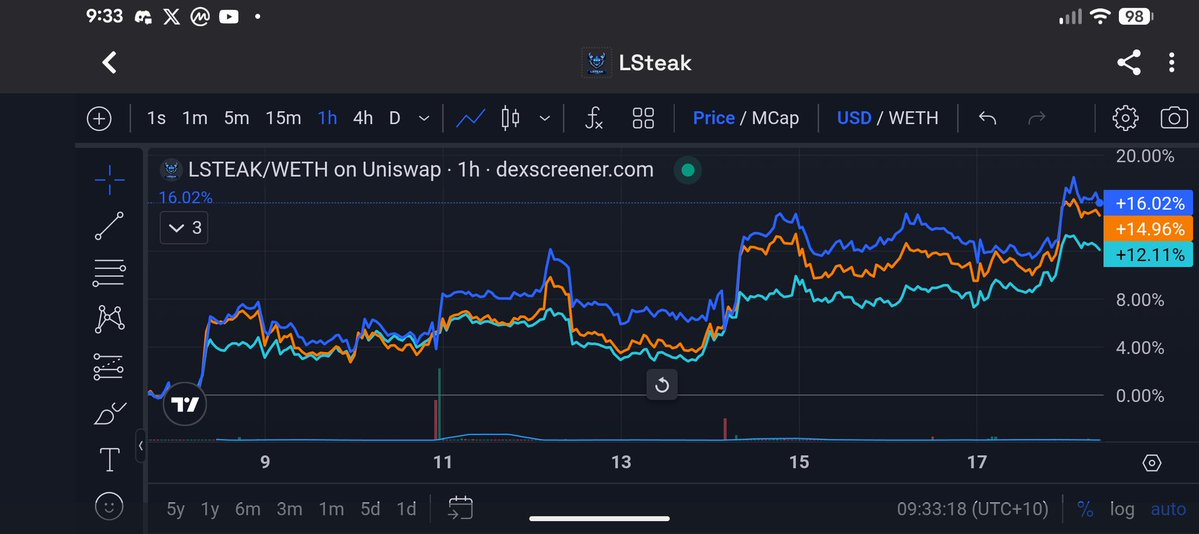Image resolution: width=1199 pixels, height=534 pixels.
Task: Share the LSteak chart
Action: pos(1129,63)
